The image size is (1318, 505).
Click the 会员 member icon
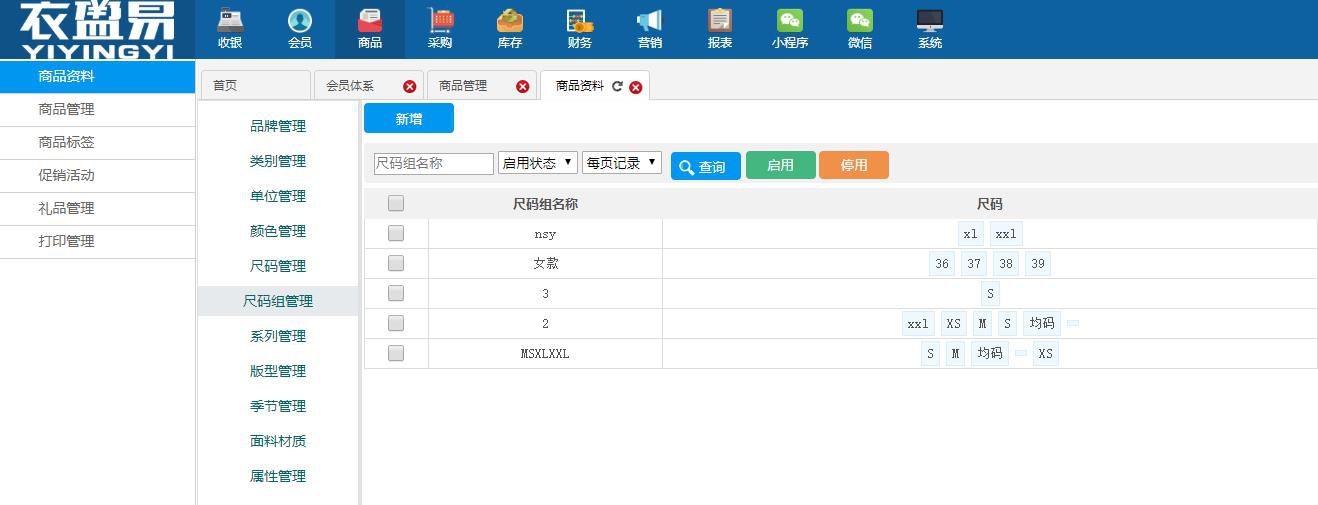click(x=300, y=21)
